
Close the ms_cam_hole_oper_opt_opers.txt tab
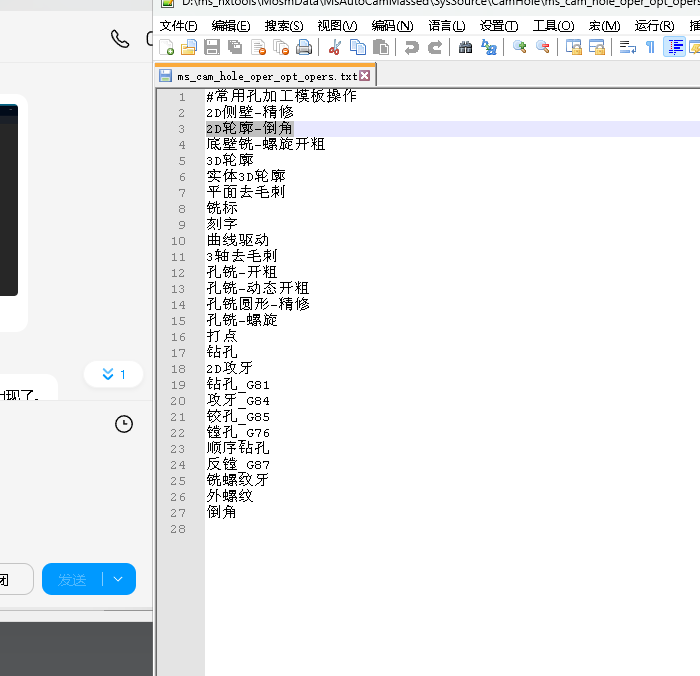tap(365, 75)
